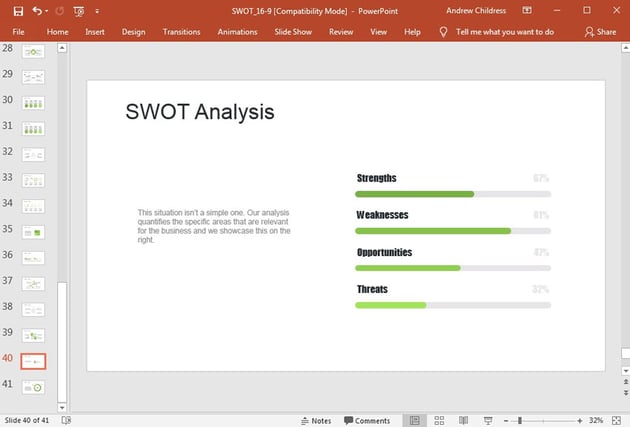Click the 32% zoom level
Viewport: 630px width, 427px height.
(596, 421)
